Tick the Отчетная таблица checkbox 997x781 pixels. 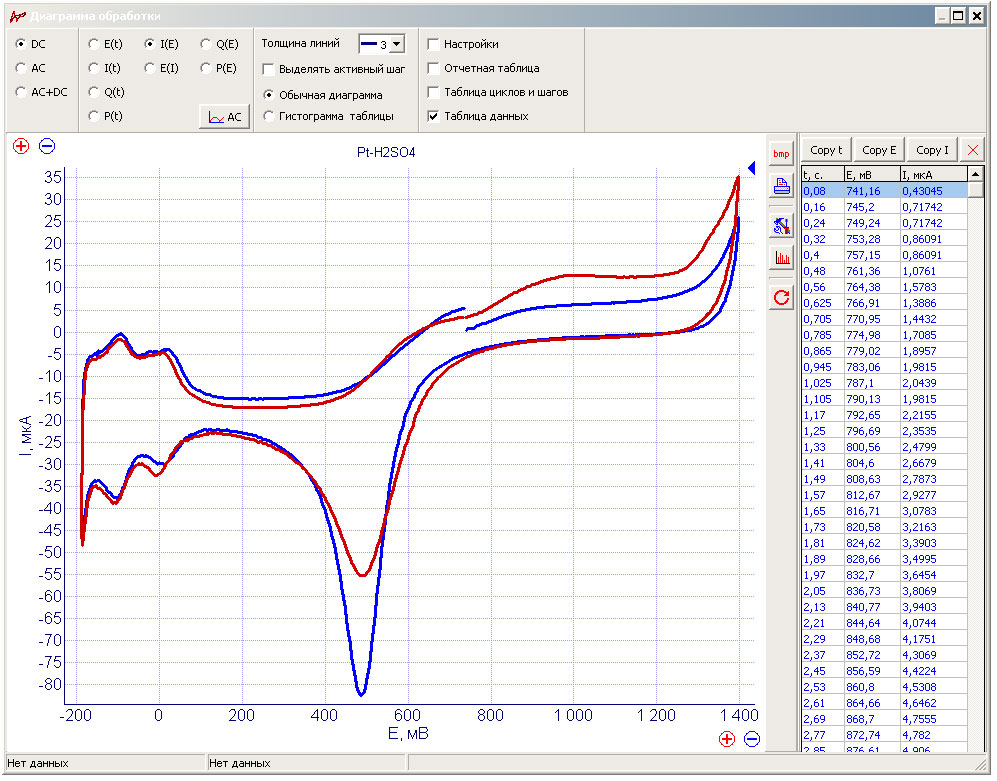click(x=434, y=68)
